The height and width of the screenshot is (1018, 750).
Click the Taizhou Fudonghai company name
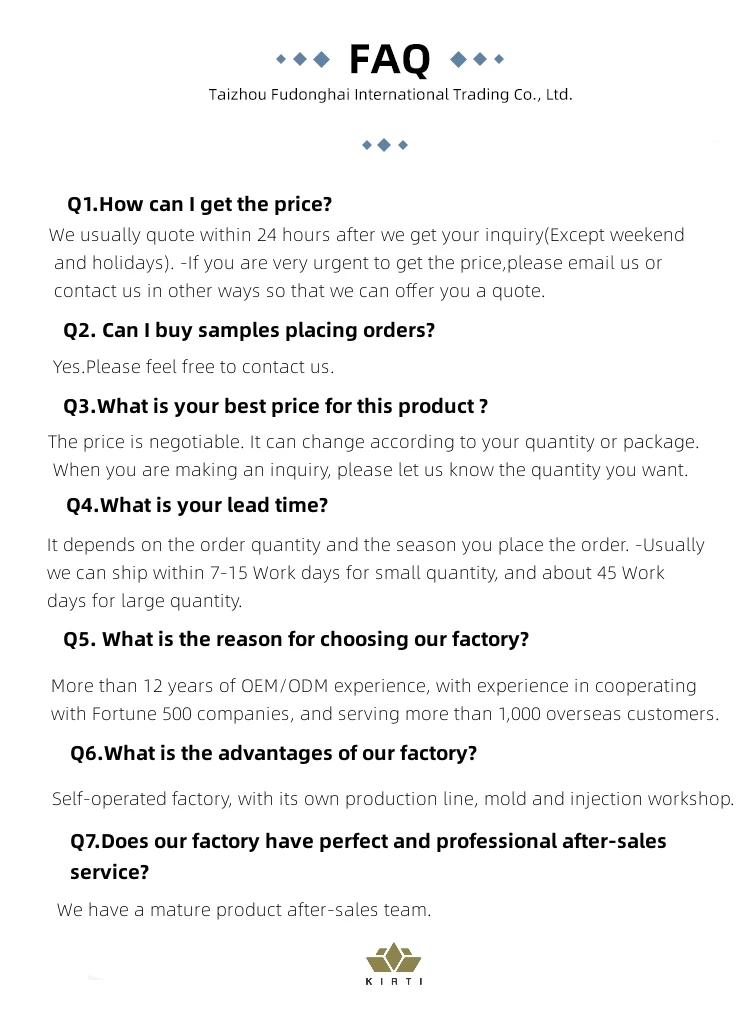click(x=390, y=95)
